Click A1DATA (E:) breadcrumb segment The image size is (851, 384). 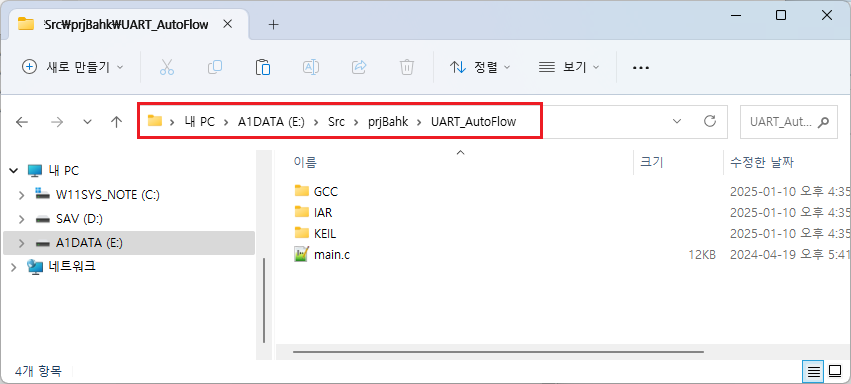point(271,121)
